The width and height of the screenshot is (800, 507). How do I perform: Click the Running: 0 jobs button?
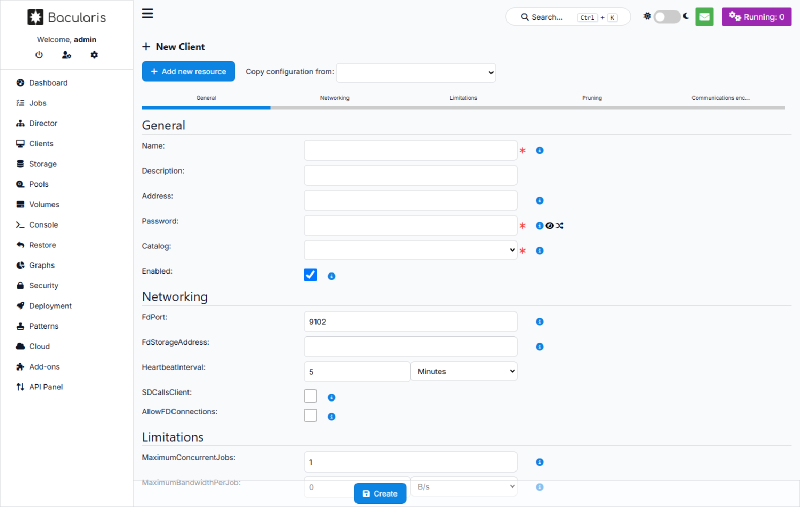click(x=756, y=17)
